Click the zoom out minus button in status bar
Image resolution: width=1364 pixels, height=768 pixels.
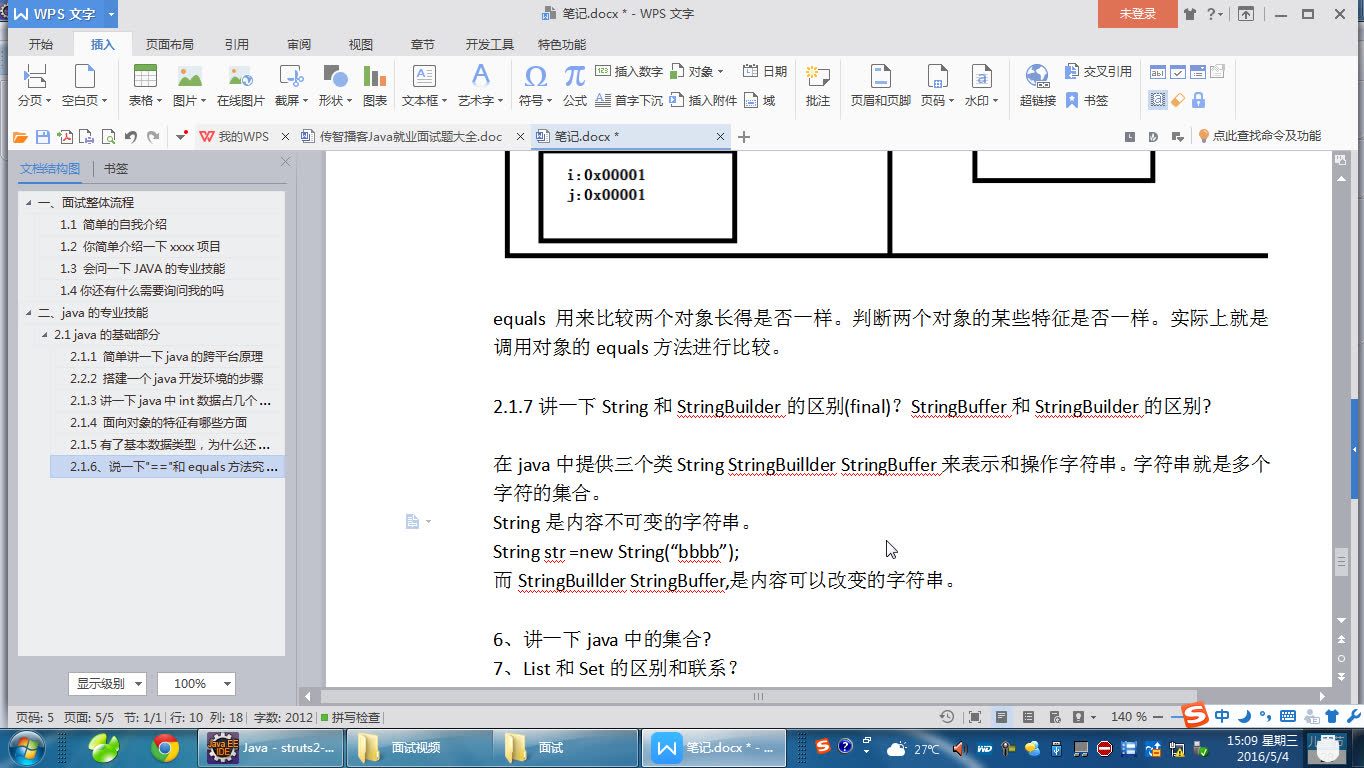point(1157,717)
